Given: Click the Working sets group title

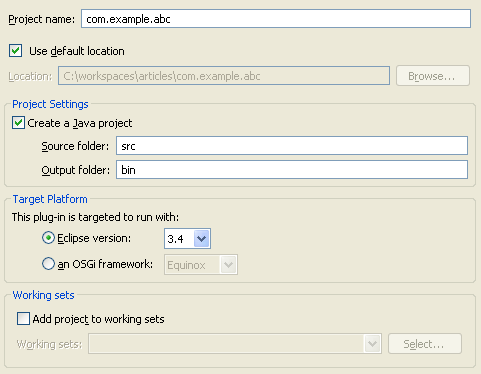Looking at the screenshot, I should pyautogui.click(x=43, y=295).
